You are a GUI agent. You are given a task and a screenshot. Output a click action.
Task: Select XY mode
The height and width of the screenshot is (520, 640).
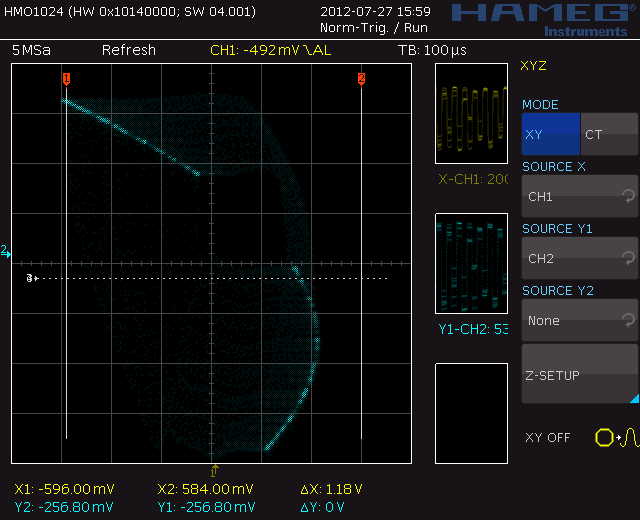[550, 134]
